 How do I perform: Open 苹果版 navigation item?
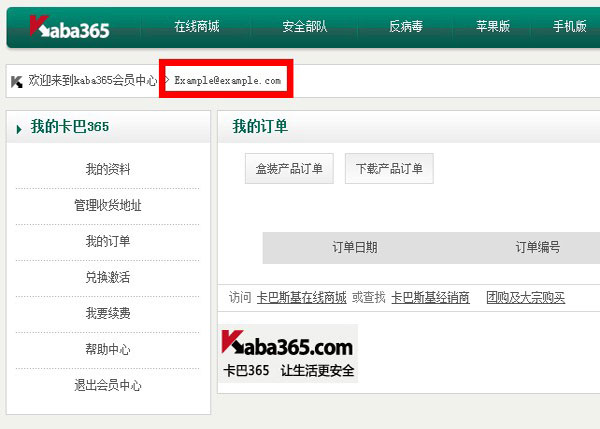click(493, 26)
